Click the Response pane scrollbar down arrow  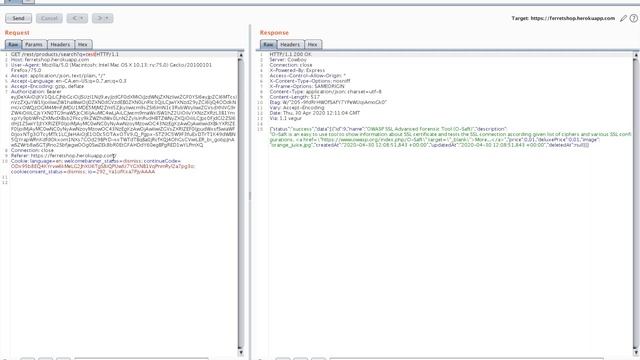636,352
